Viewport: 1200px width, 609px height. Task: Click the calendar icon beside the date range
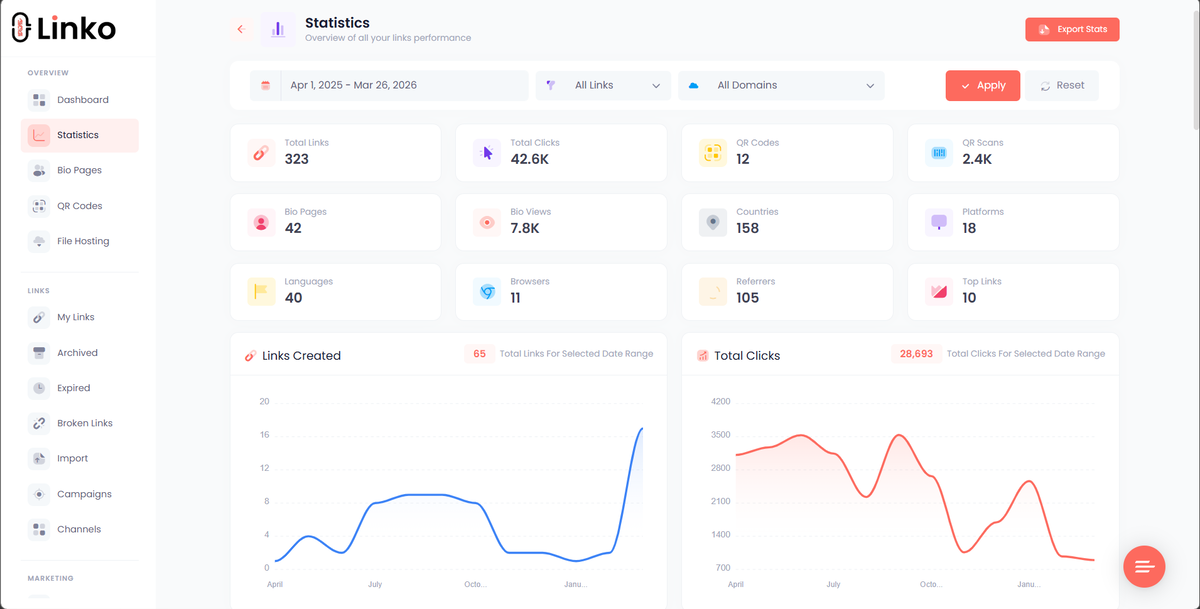tap(265, 86)
